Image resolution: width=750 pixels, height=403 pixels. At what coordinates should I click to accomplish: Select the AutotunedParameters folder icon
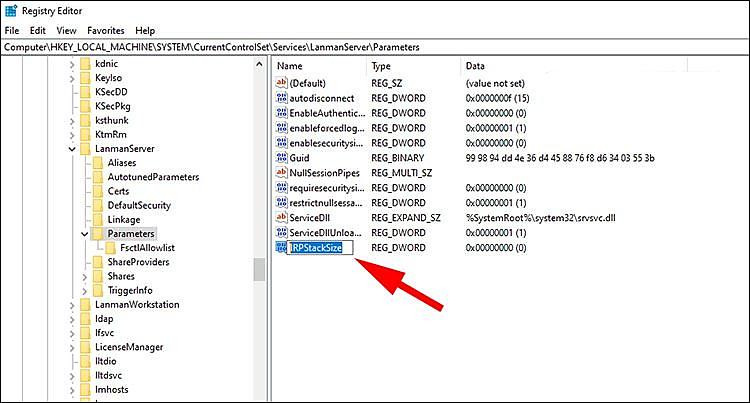click(98, 177)
